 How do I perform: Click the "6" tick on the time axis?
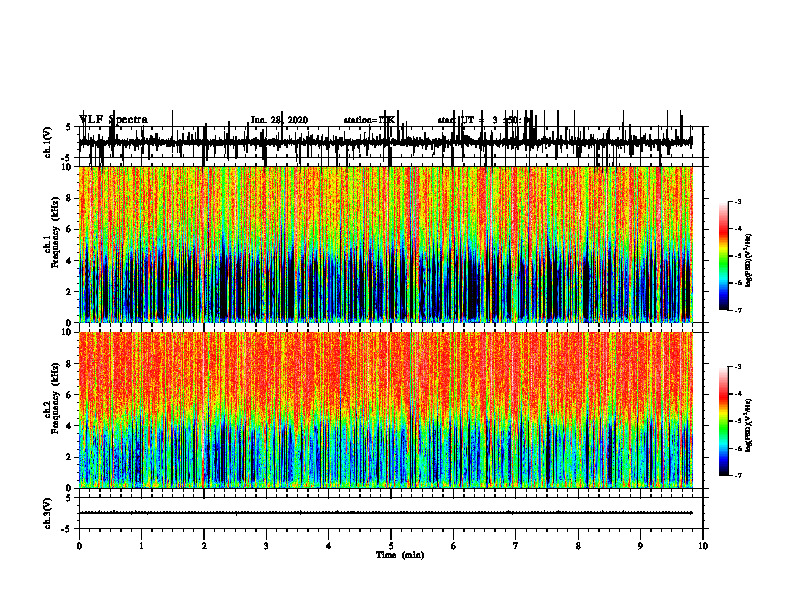[454, 546]
